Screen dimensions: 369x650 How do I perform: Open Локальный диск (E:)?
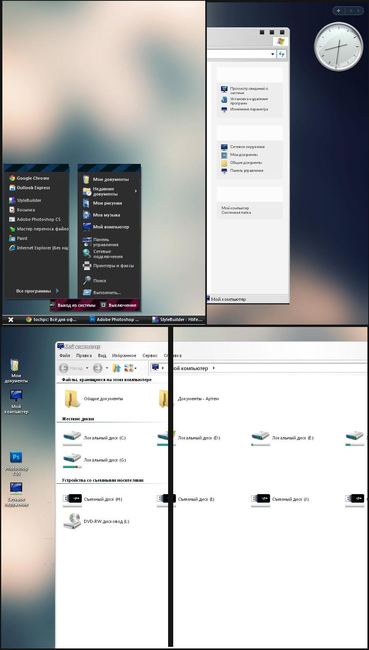click(282, 437)
